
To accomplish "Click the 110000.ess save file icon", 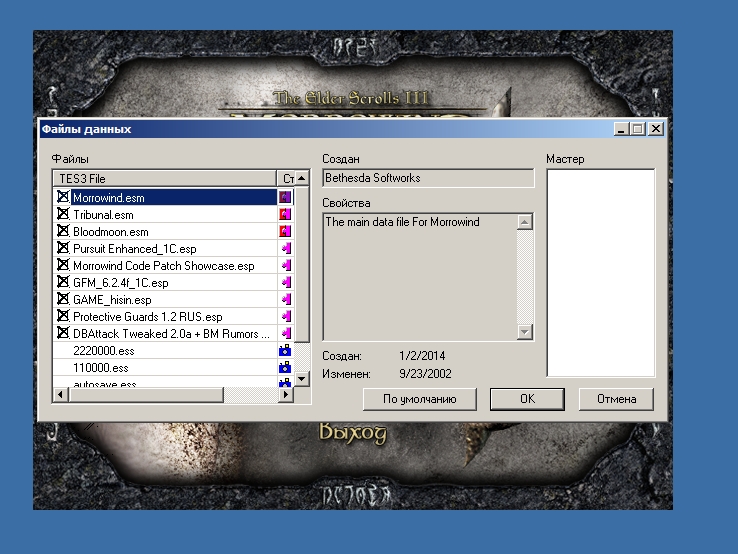I will pyautogui.click(x=285, y=367).
